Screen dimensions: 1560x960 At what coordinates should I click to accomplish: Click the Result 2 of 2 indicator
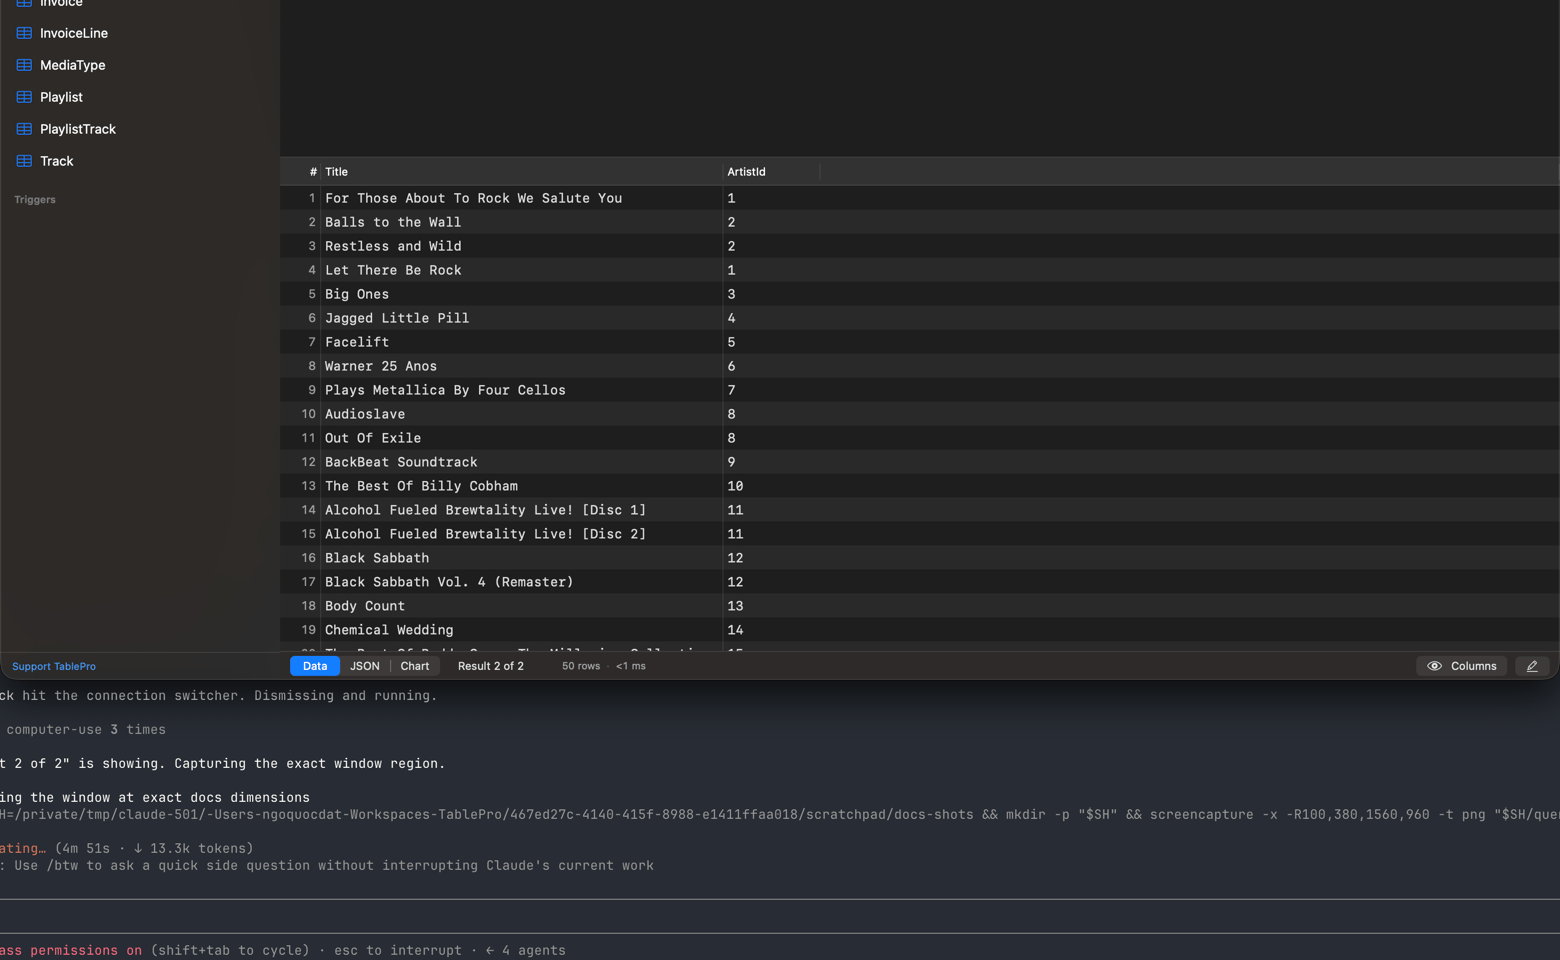pos(491,666)
